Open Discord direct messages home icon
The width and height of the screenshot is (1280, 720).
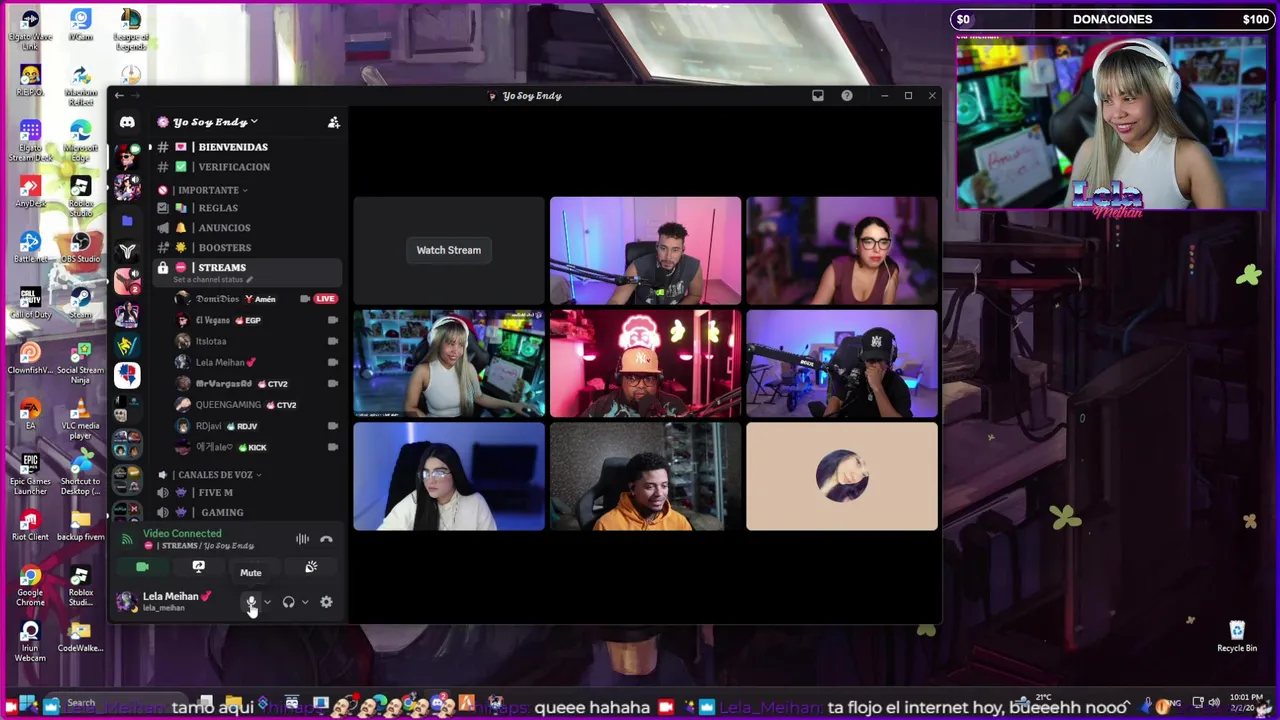pos(127,122)
